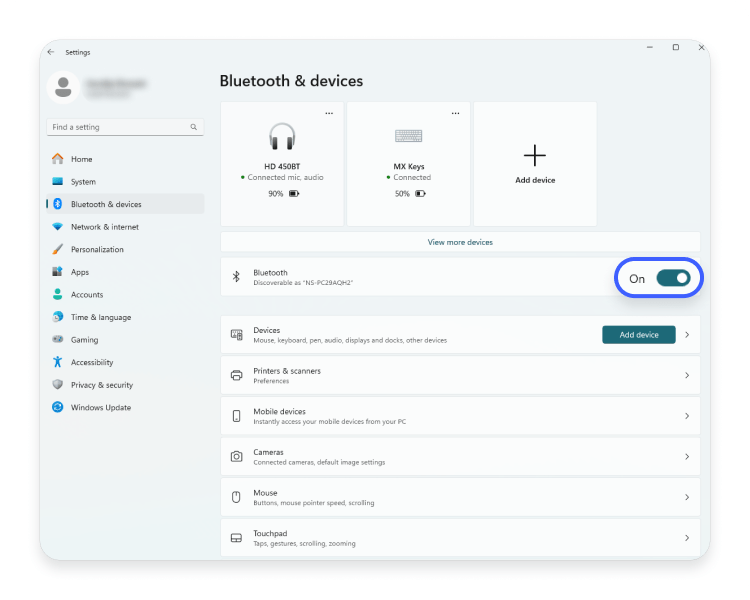This screenshot has width=750, height=600.
Task: Click the Cameras row title
Action: pos(268,452)
